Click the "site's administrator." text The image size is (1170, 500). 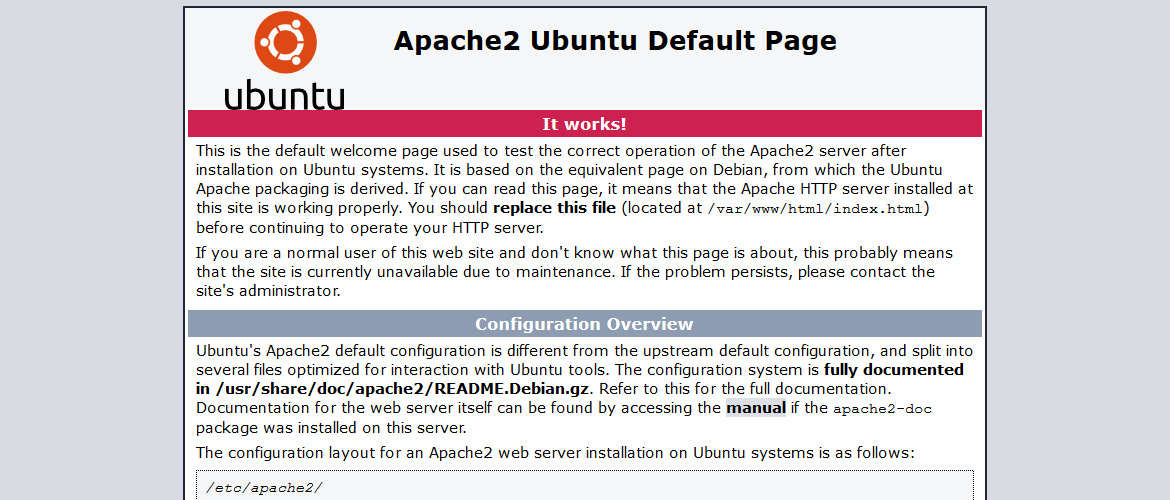pyautogui.click(x=269, y=291)
